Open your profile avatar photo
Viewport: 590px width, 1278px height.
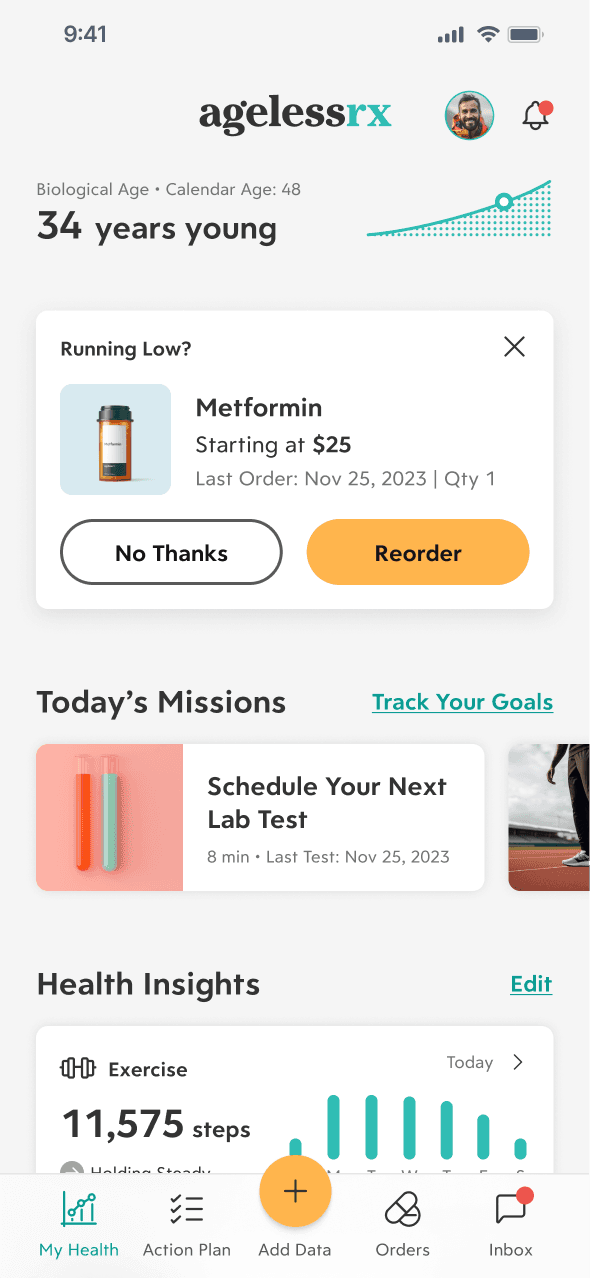(468, 115)
